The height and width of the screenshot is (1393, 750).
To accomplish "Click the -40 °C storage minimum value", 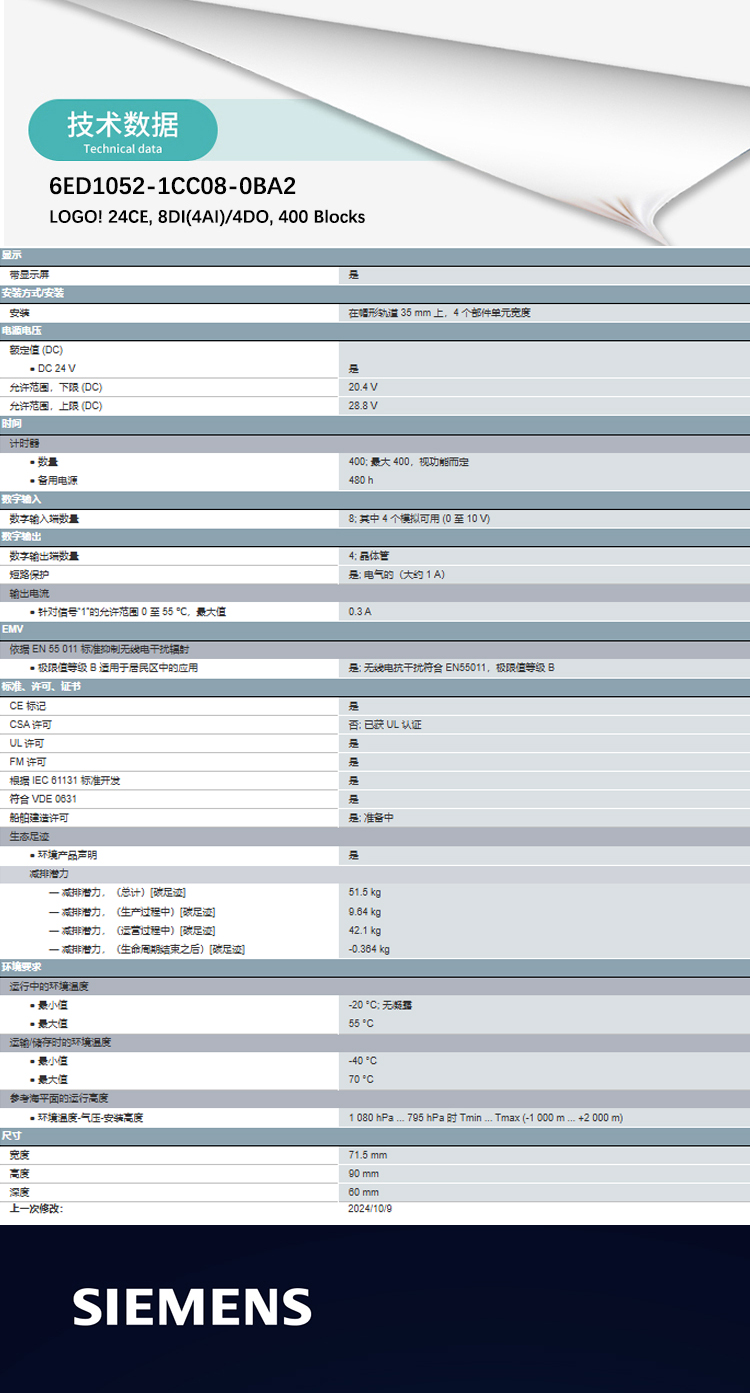I will click(x=363, y=1060).
